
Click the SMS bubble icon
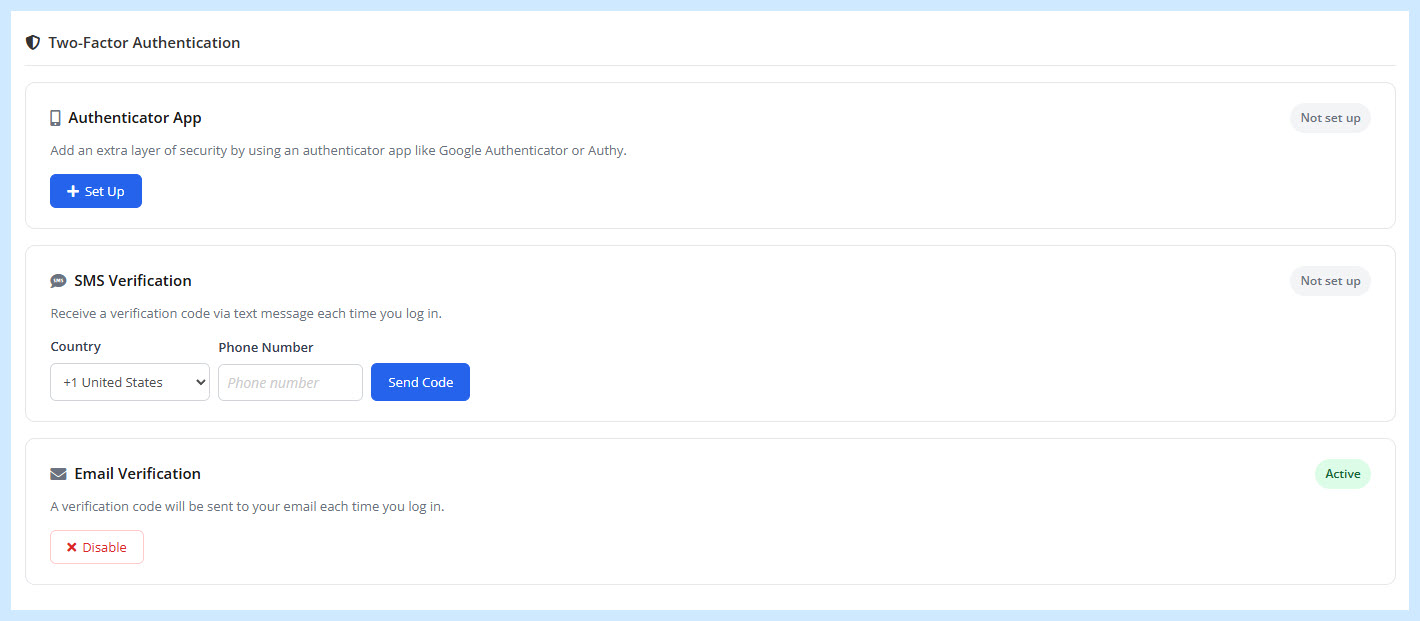click(58, 281)
